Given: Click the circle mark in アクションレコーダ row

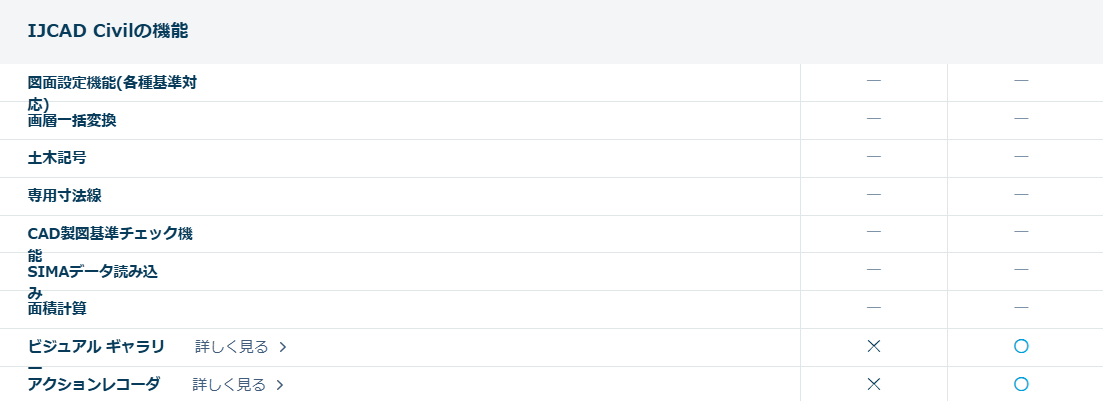Looking at the screenshot, I should (1021, 384).
